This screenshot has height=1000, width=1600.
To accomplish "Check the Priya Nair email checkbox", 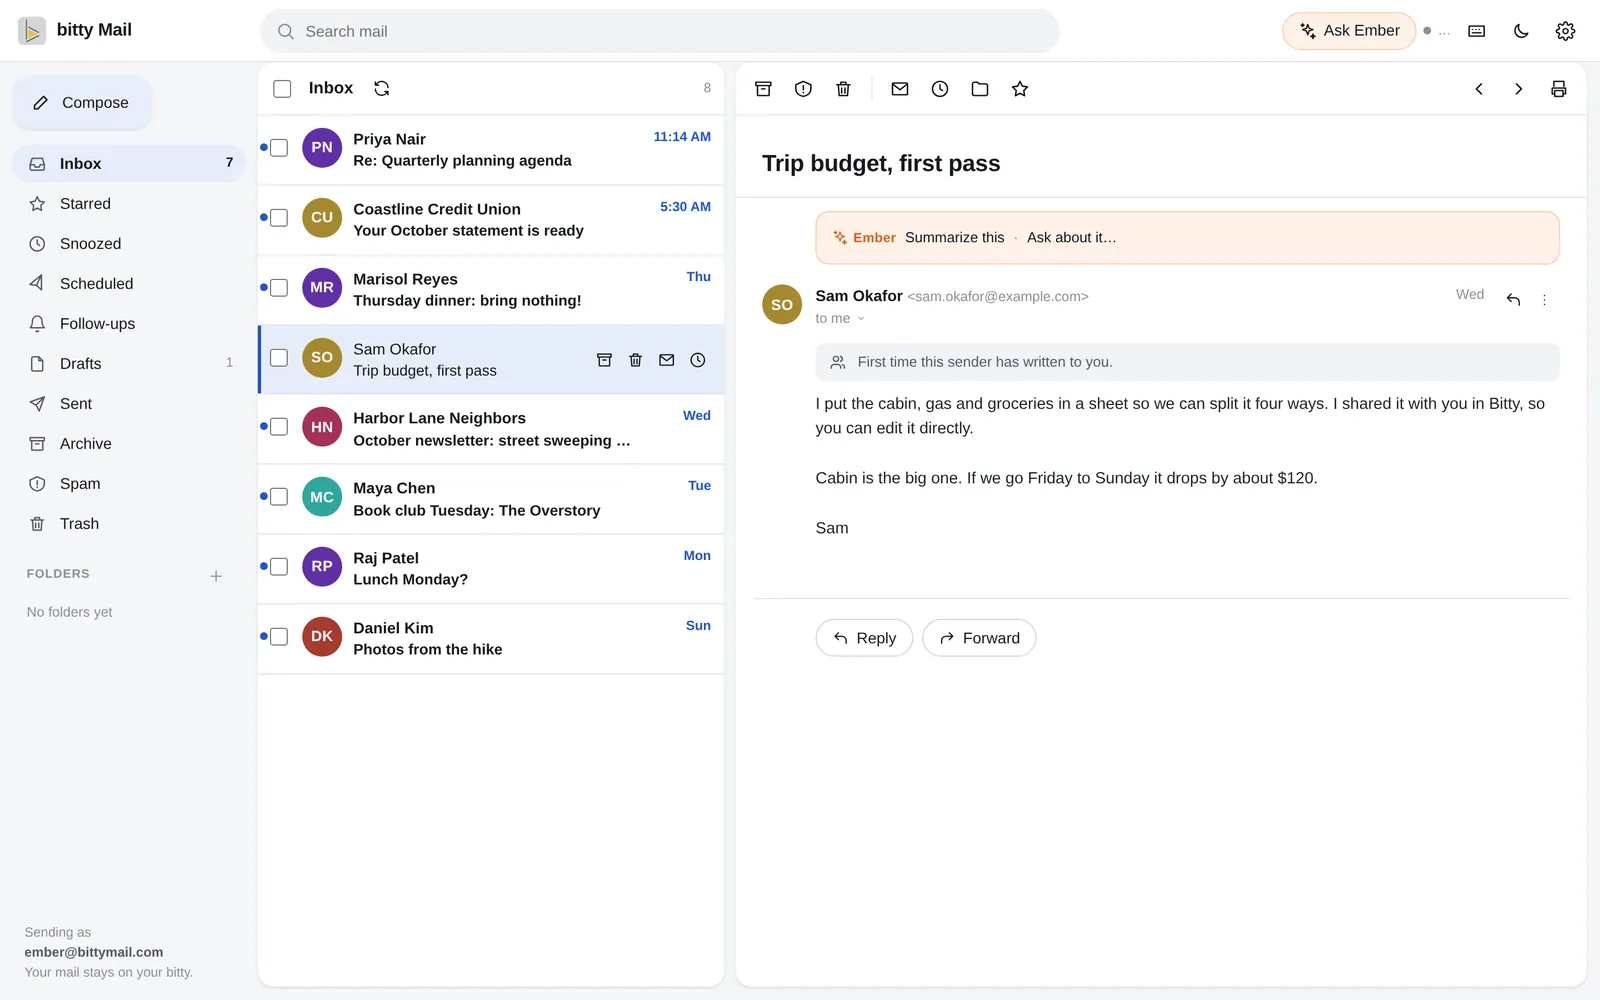I will 279,148.
